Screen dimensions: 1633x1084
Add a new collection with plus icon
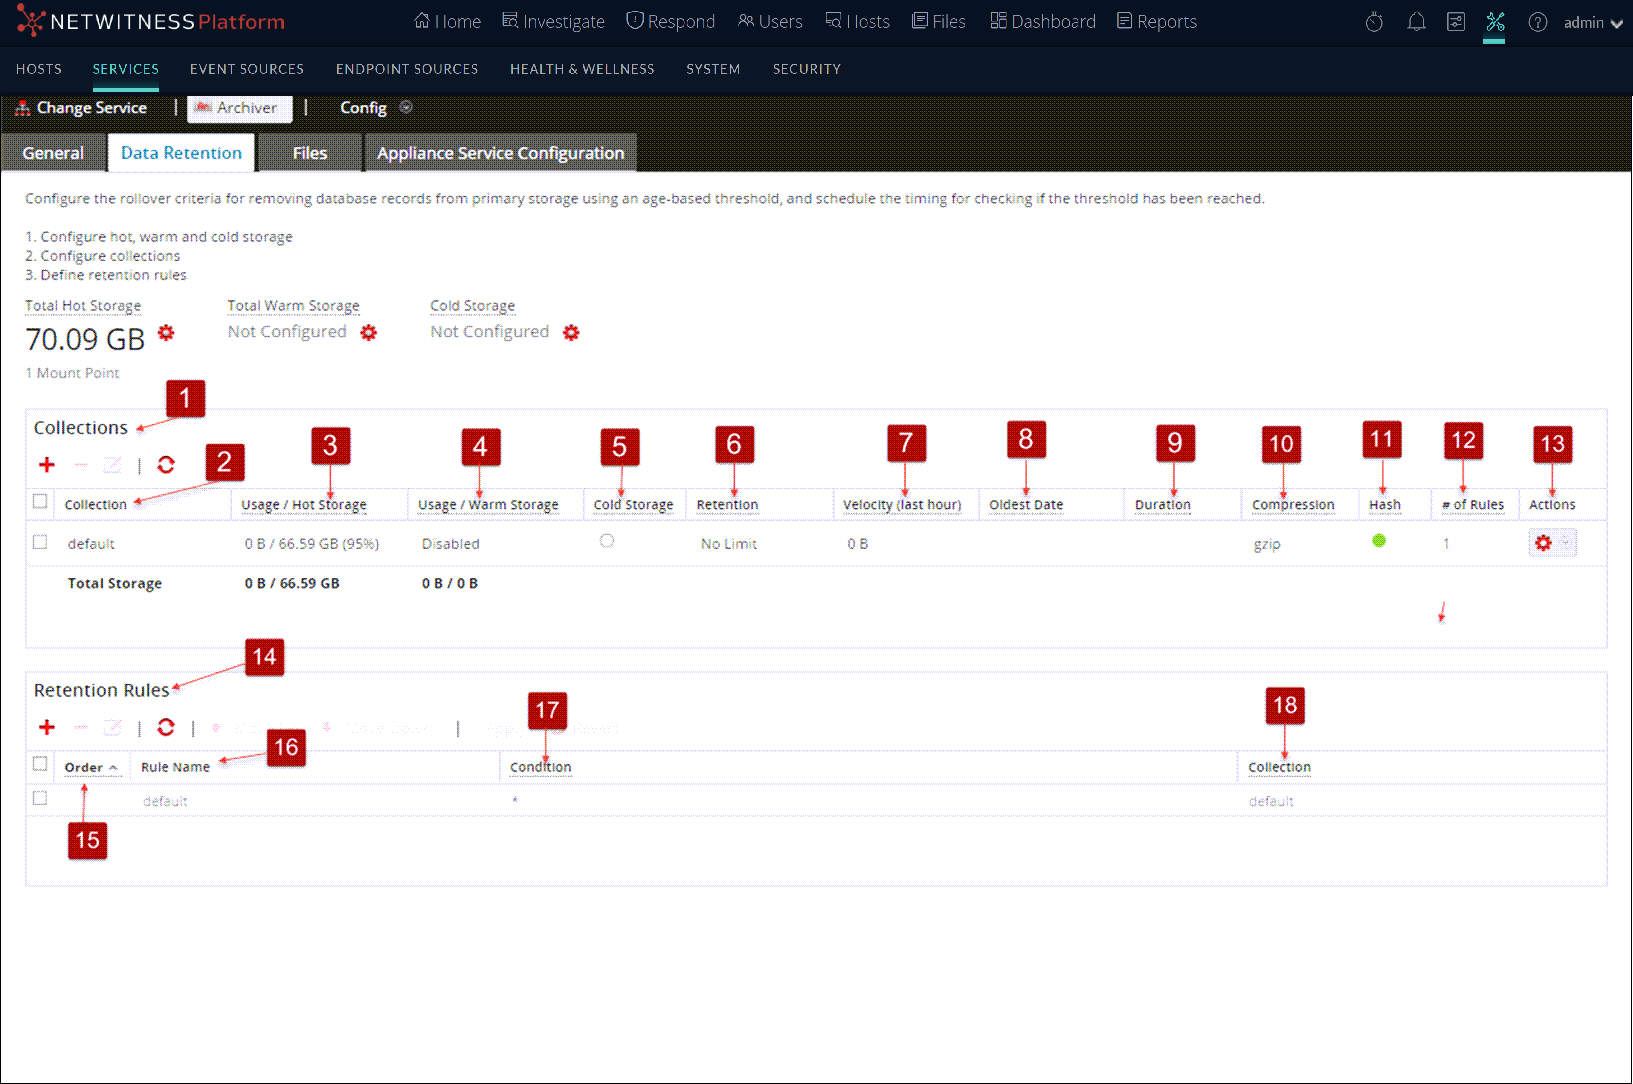47,465
